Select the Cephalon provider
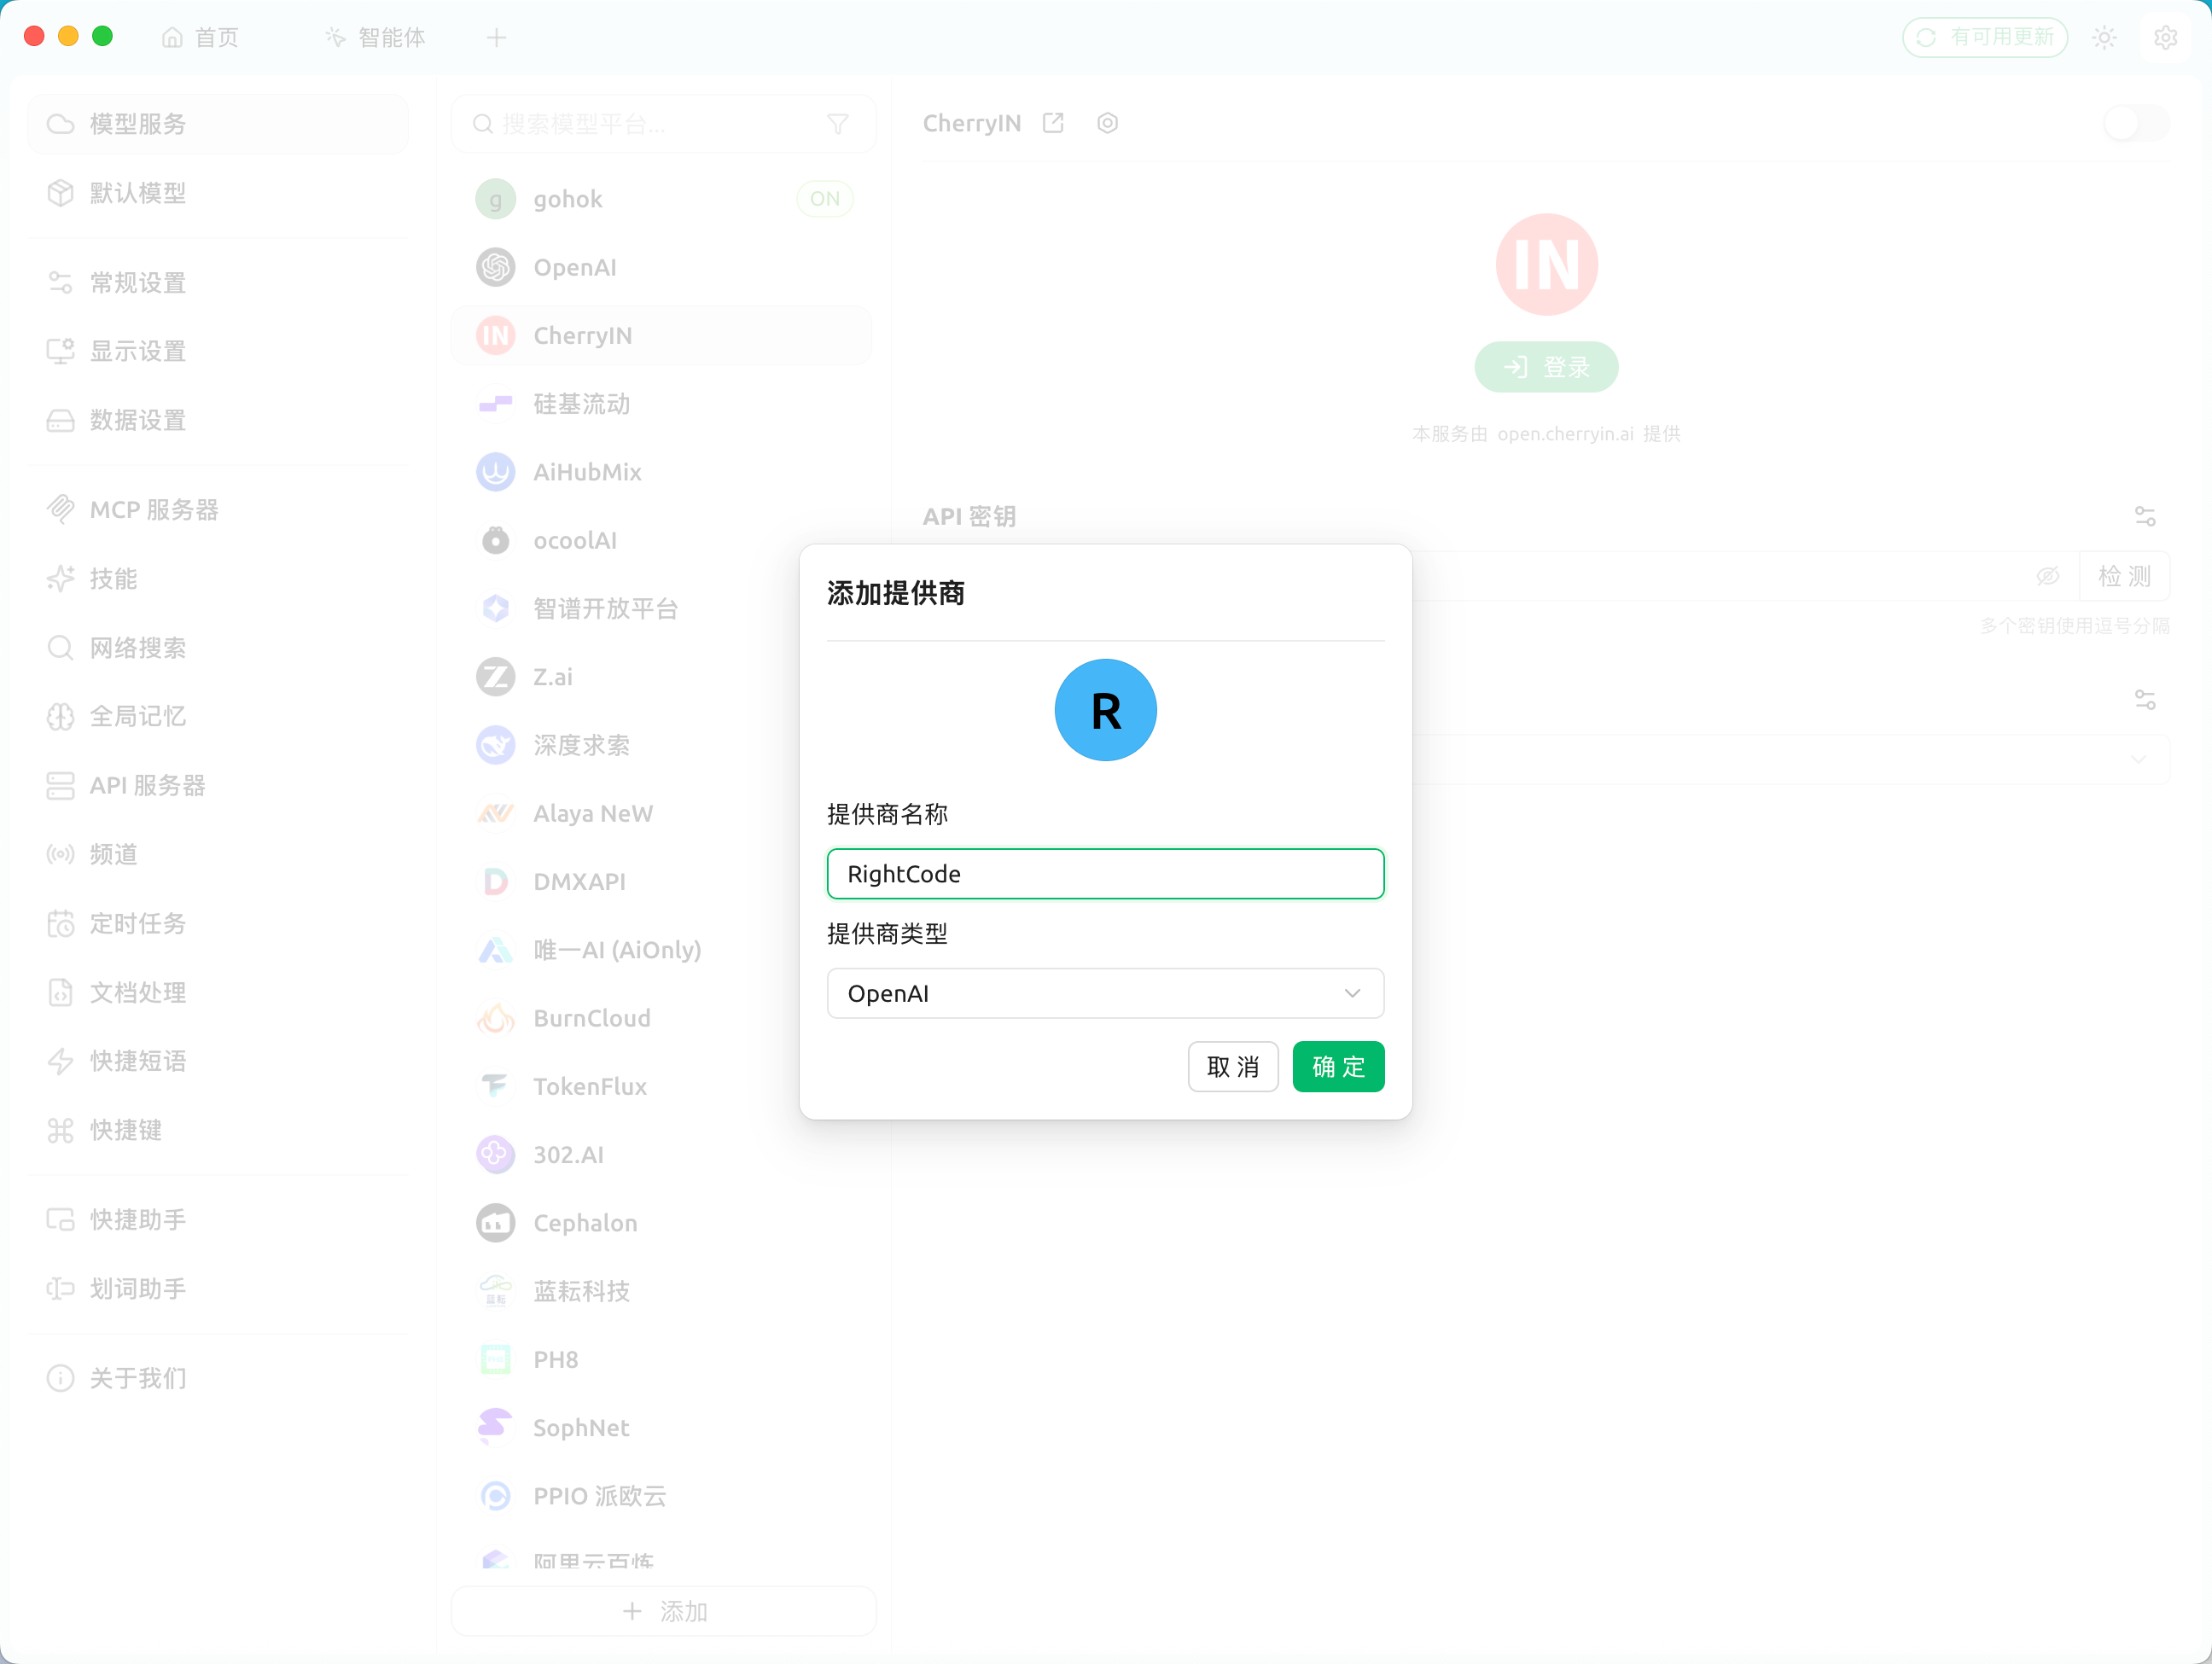The width and height of the screenshot is (2212, 1664). [x=662, y=1223]
